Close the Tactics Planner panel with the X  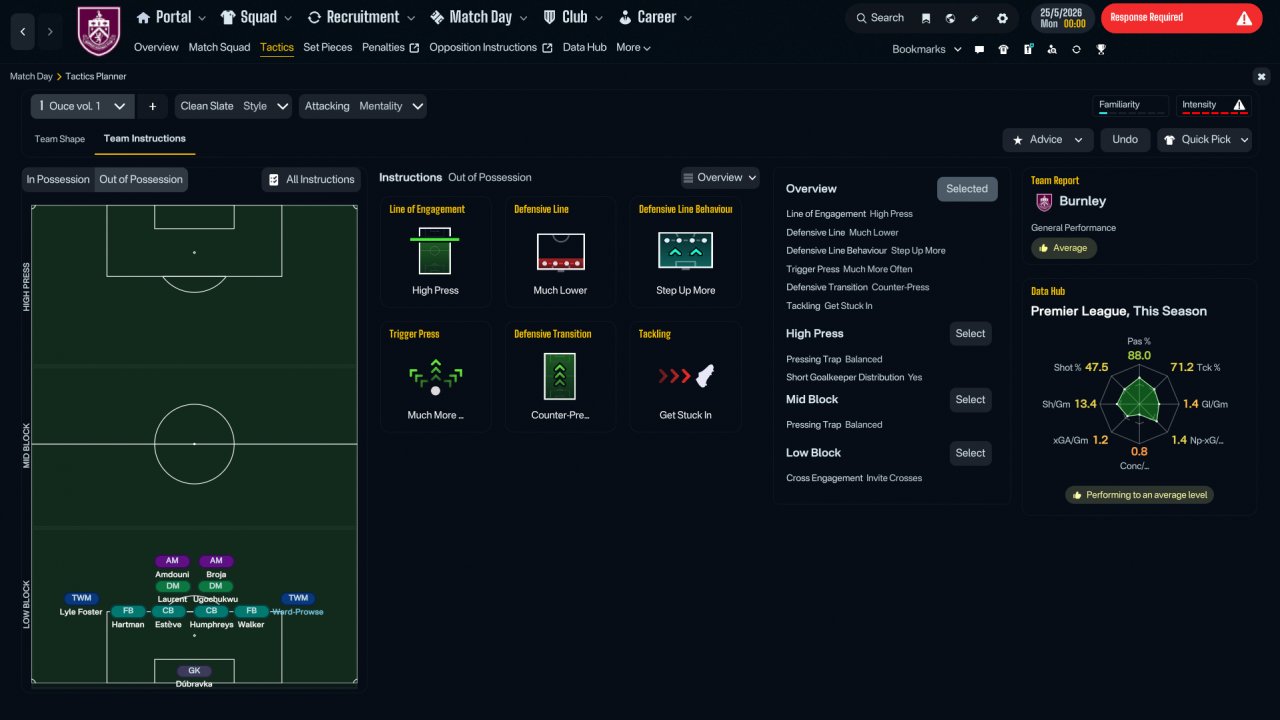[1261, 76]
